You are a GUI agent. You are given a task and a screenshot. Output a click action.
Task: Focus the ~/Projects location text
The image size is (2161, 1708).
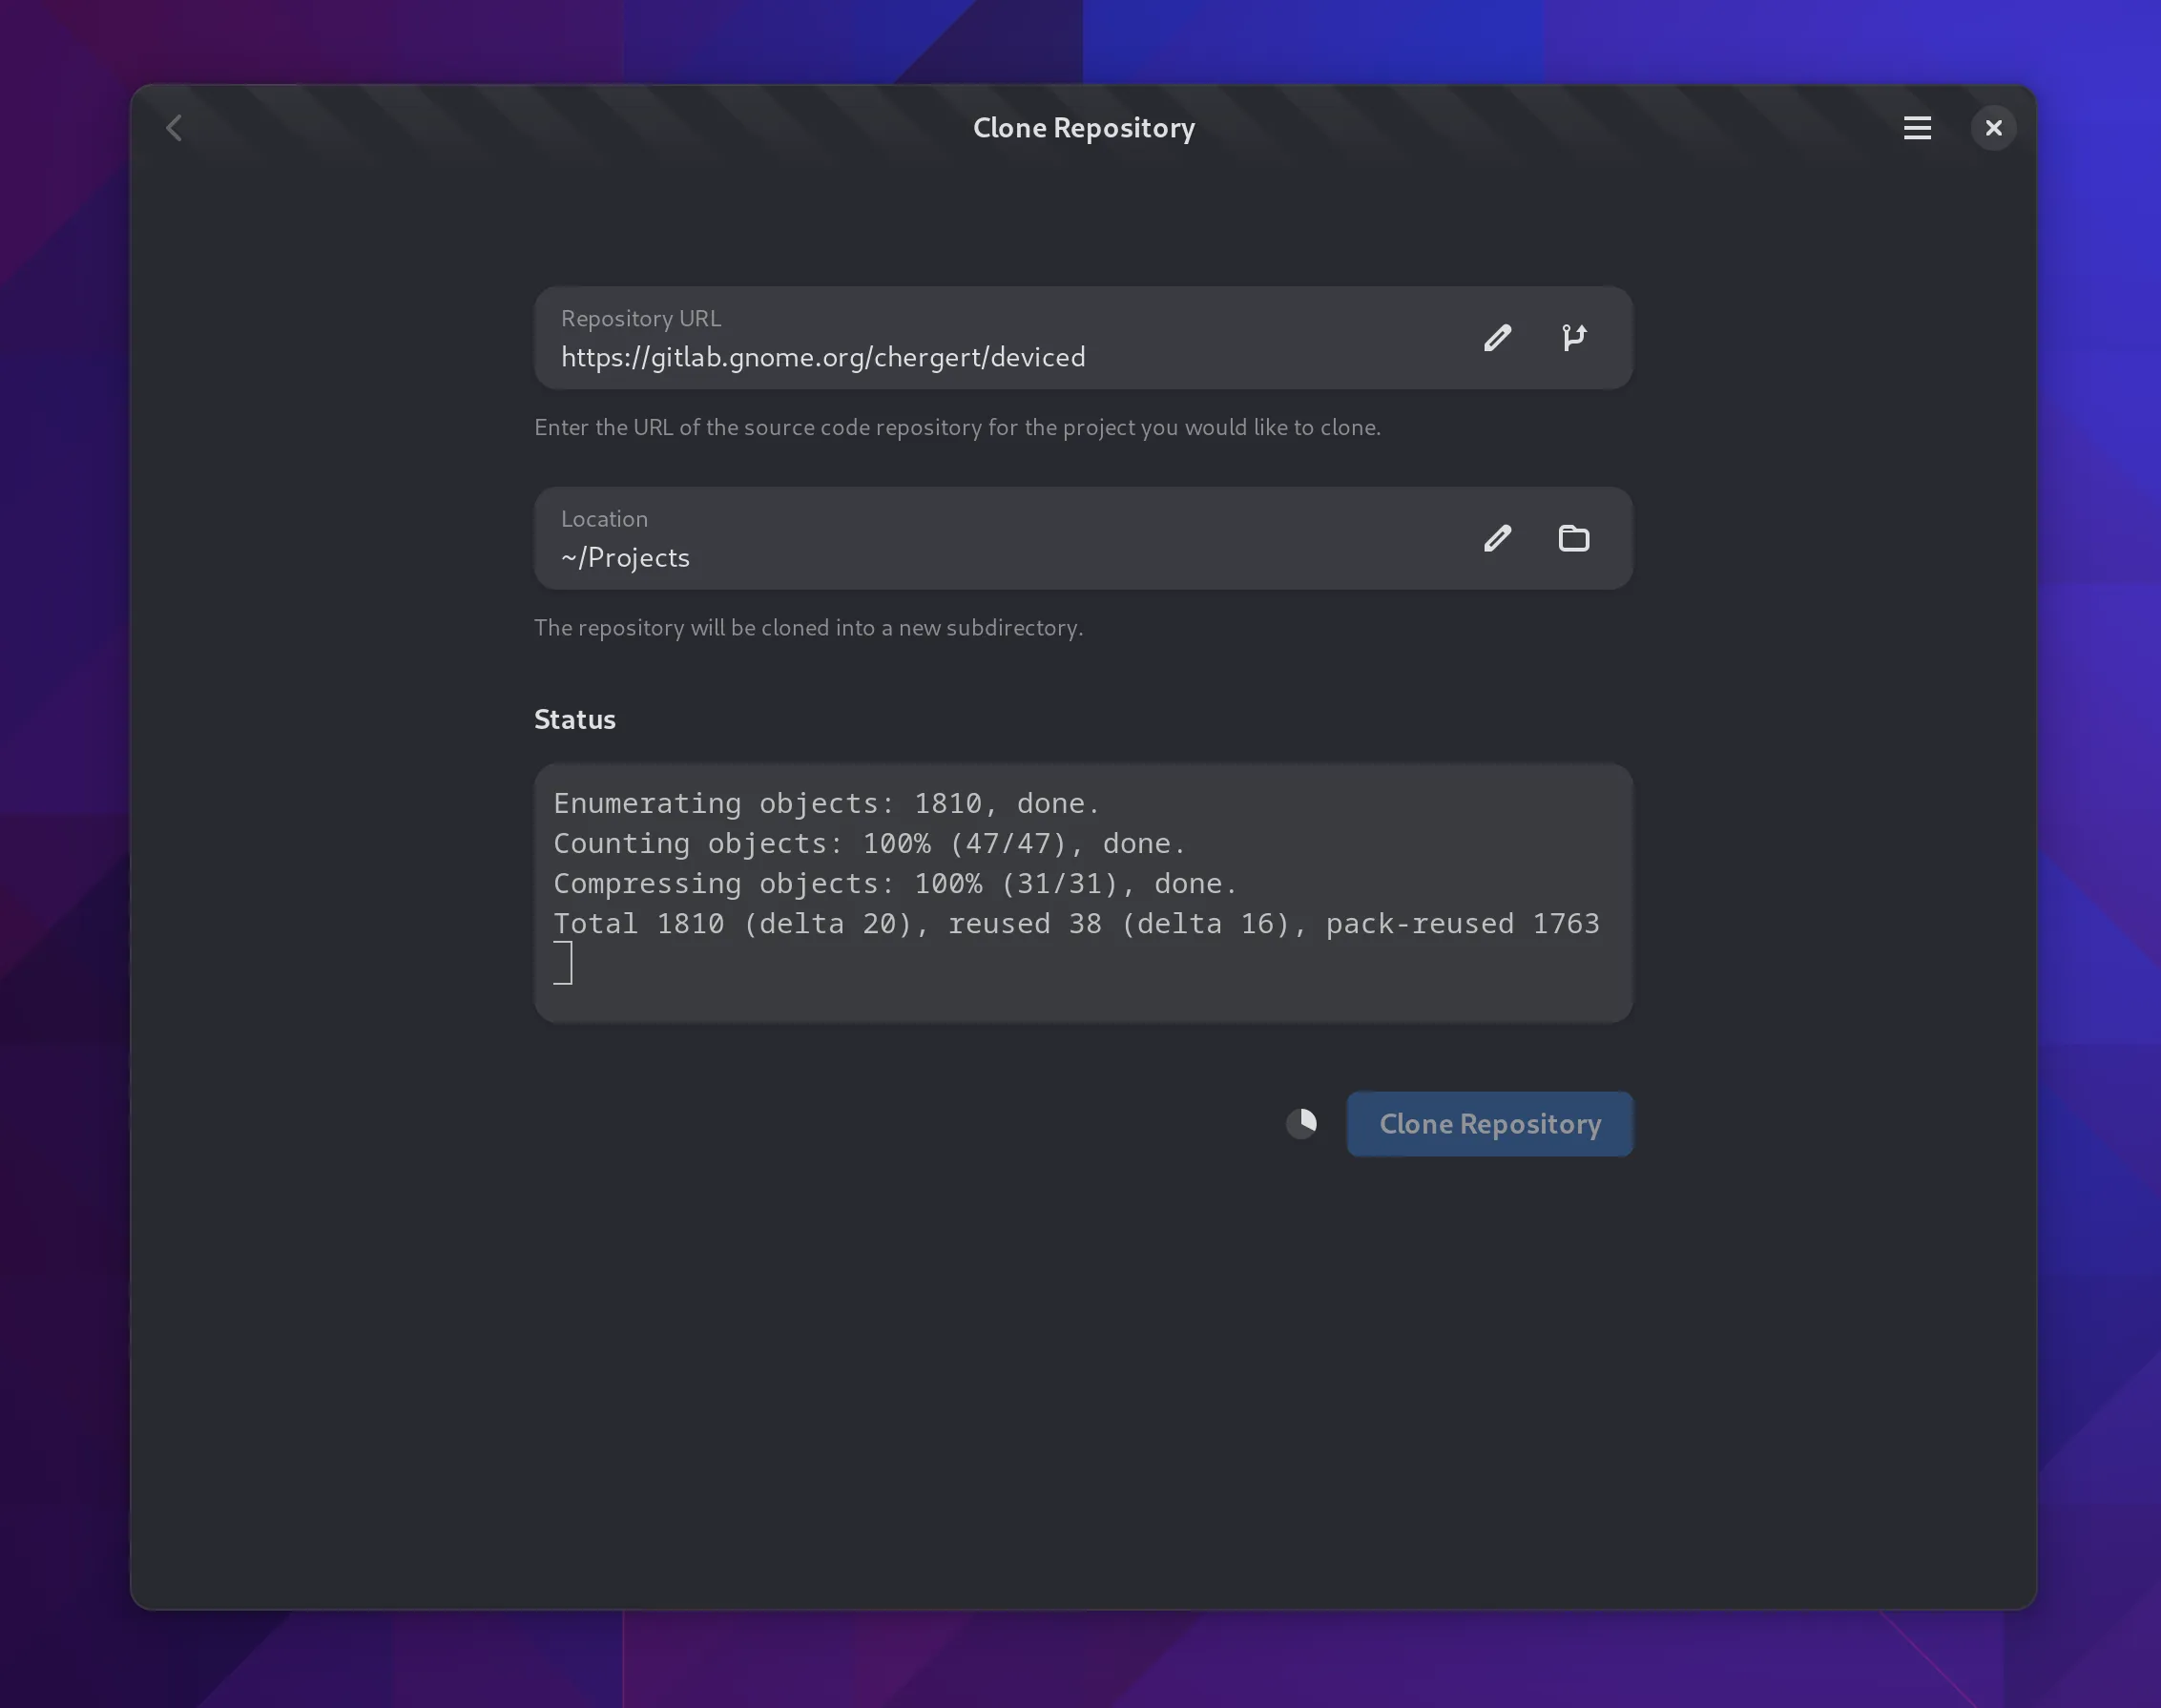click(625, 558)
